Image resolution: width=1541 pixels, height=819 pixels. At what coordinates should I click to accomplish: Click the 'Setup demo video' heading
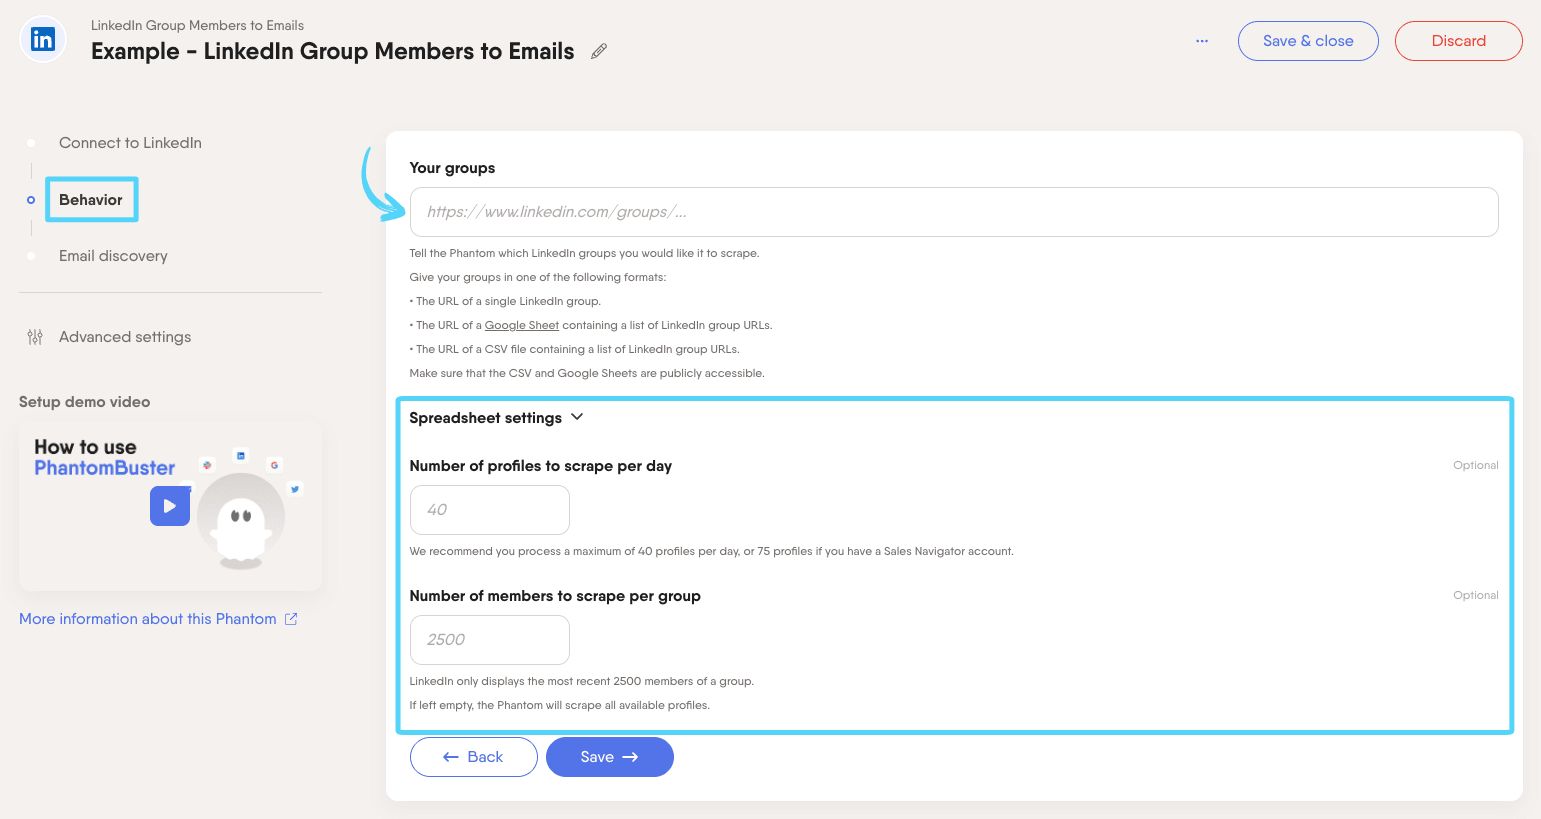click(x=85, y=402)
